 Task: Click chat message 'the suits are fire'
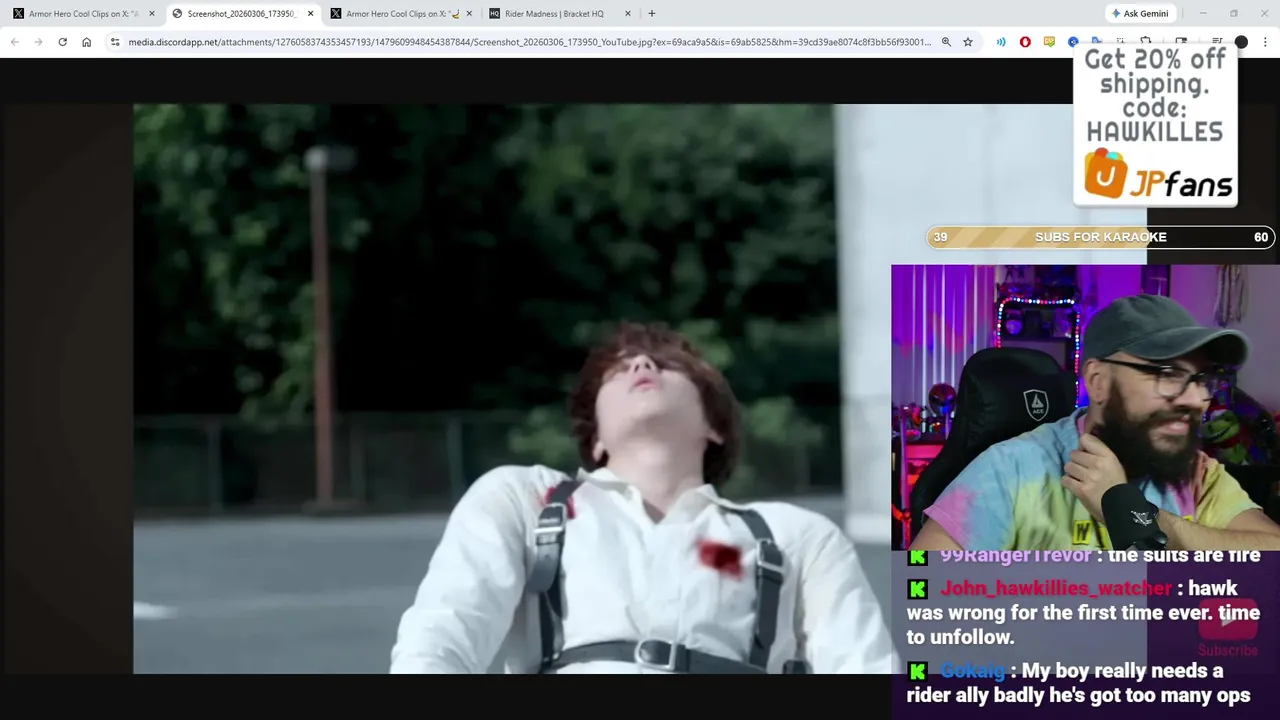pos(1184,555)
